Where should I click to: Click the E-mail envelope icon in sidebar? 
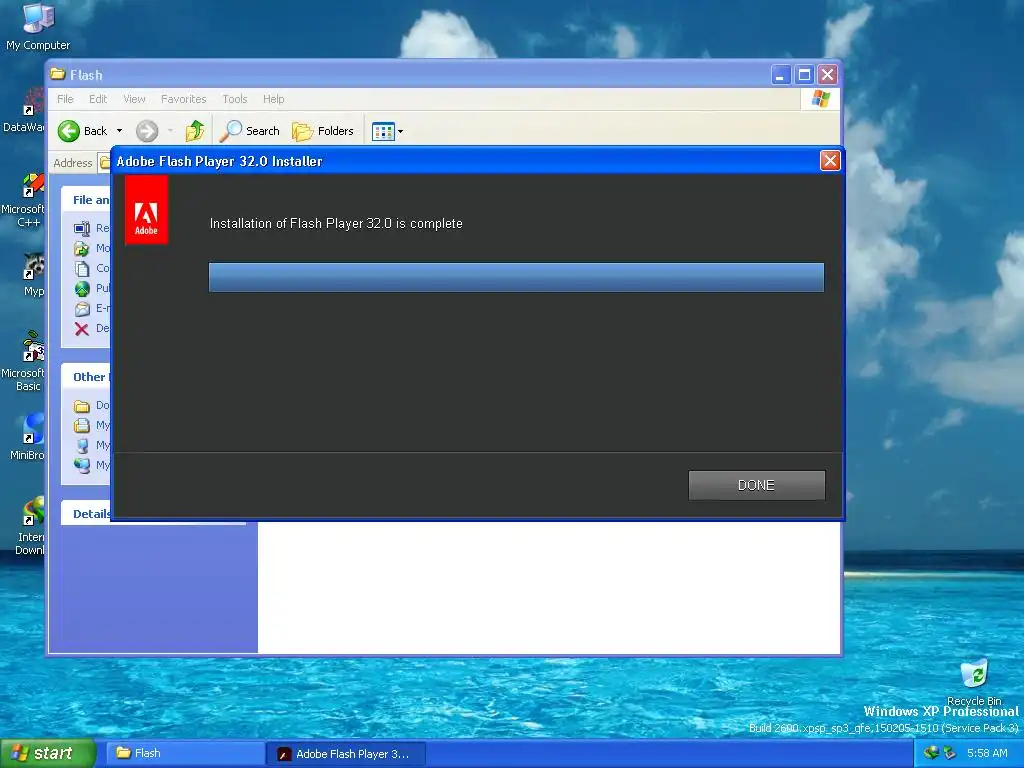point(82,308)
